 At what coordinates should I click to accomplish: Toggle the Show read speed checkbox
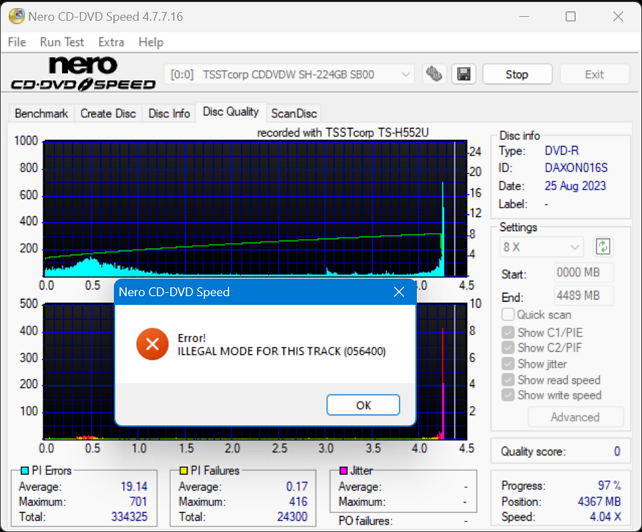[x=508, y=380]
